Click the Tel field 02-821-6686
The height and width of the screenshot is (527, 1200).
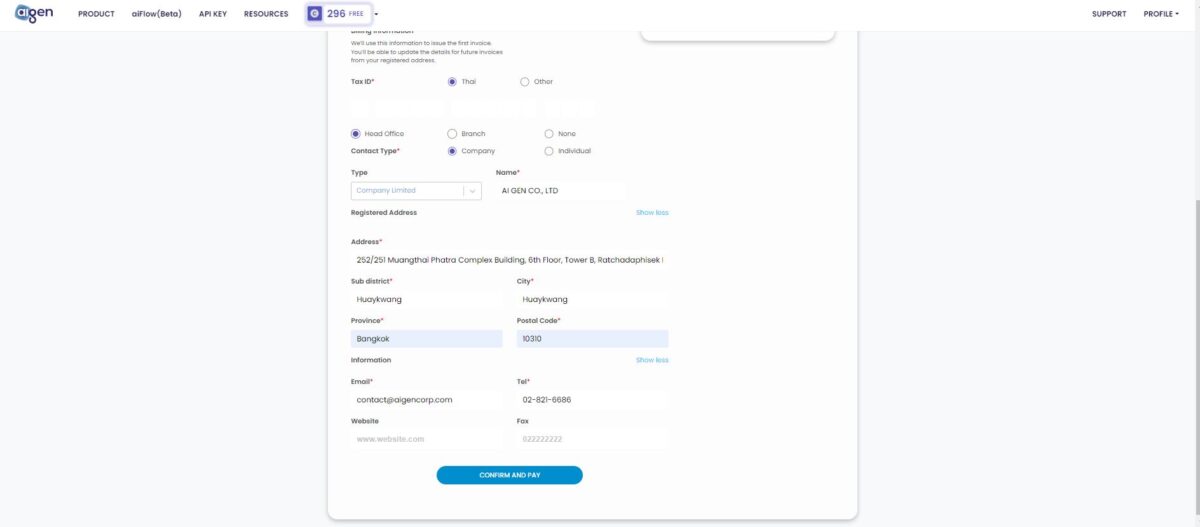point(593,400)
